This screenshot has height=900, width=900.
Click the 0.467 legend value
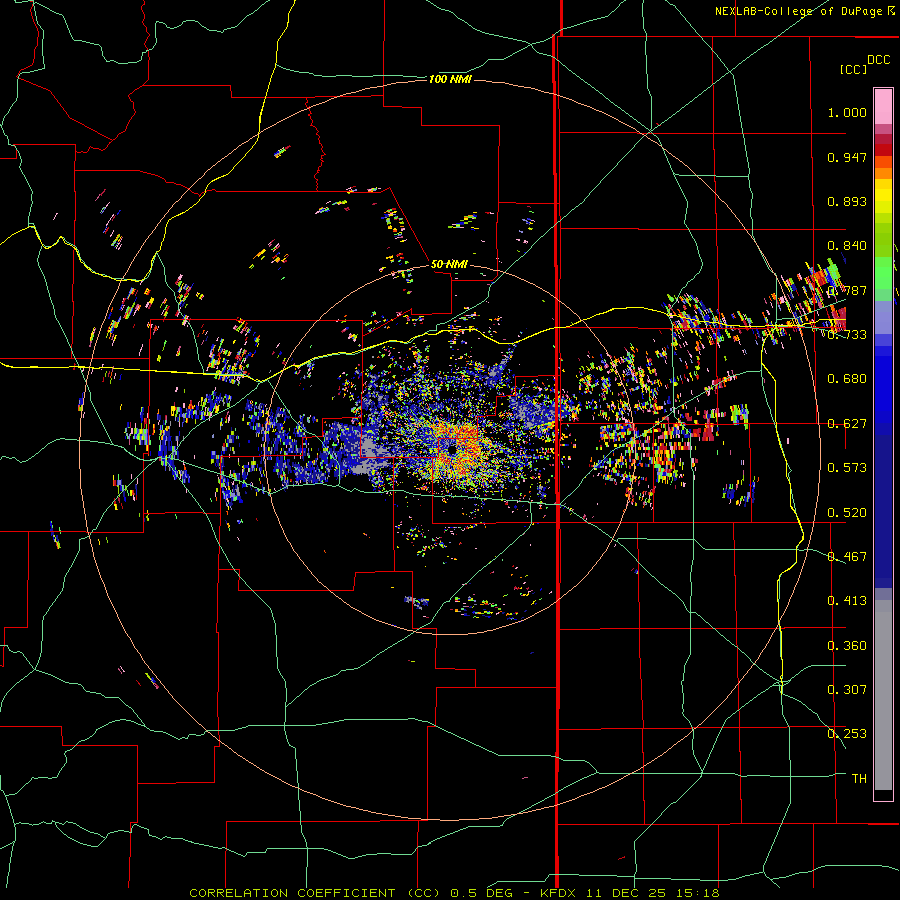coord(847,557)
